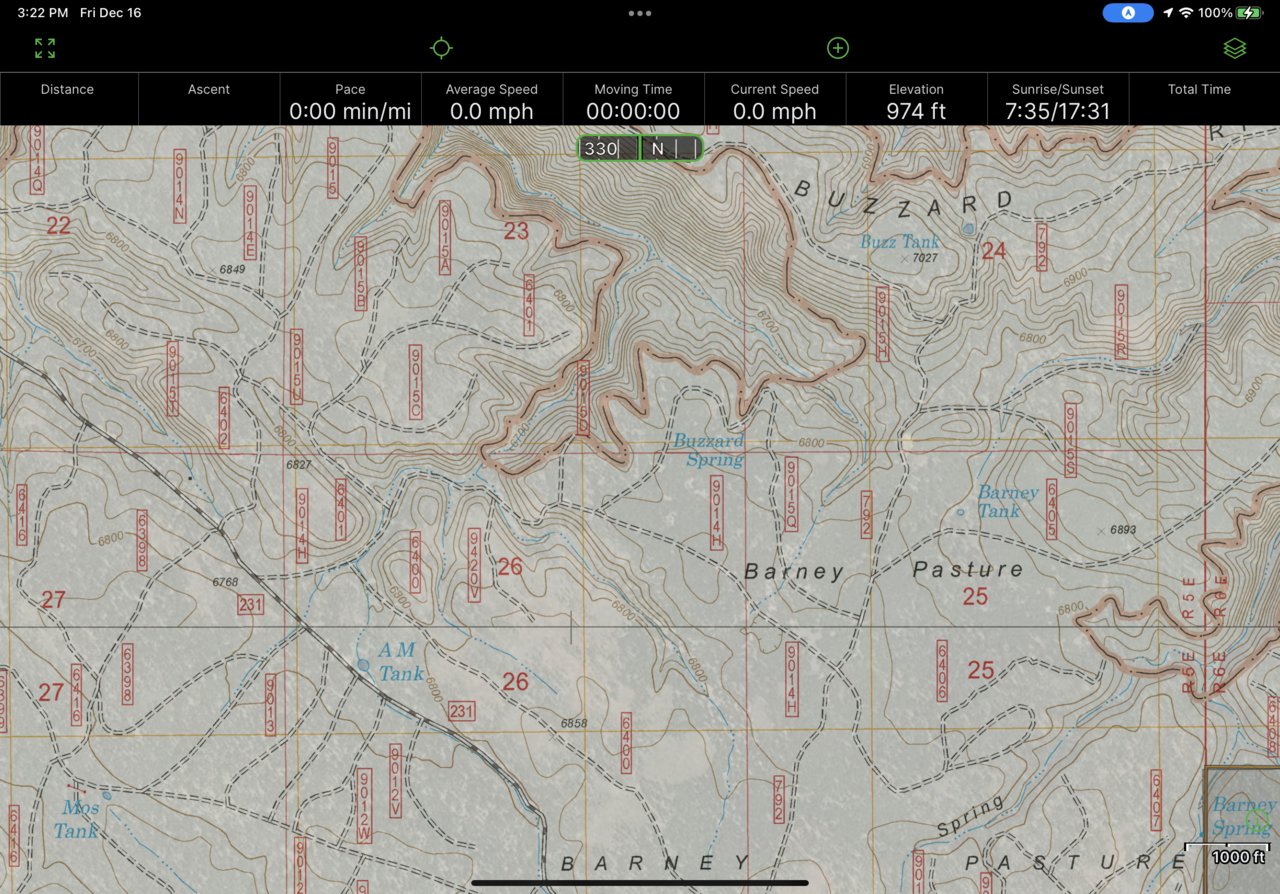This screenshot has height=894, width=1280.
Task: Open the add plus circle menu
Action: pos(838,48)
